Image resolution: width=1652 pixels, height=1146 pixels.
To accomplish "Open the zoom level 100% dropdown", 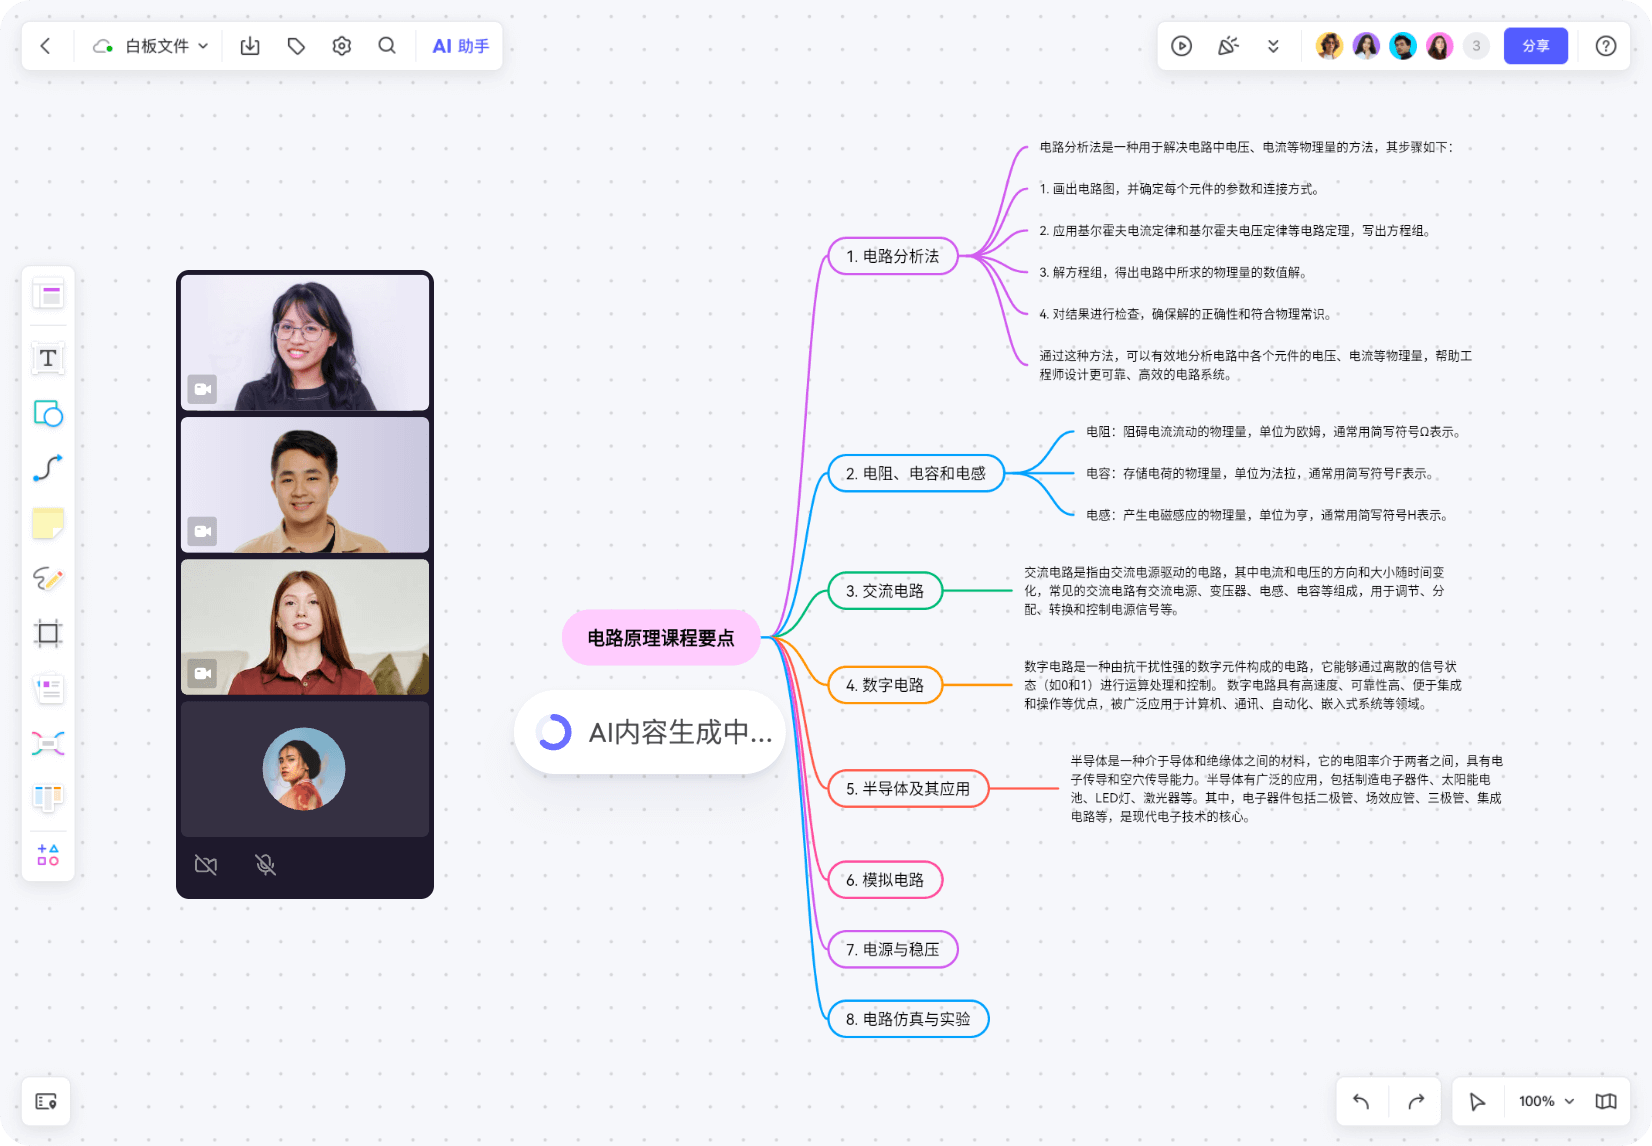I will 1543,1101.
